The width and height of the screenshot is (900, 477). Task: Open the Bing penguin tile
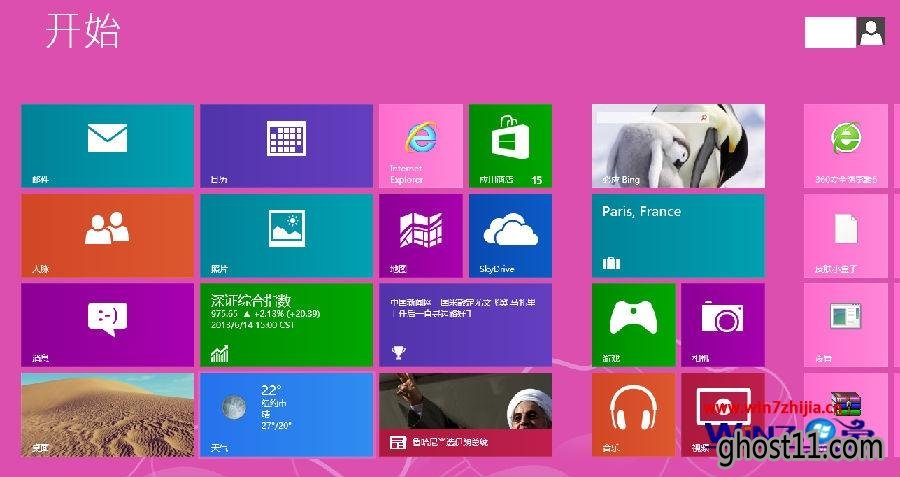(x=678, y=146)
